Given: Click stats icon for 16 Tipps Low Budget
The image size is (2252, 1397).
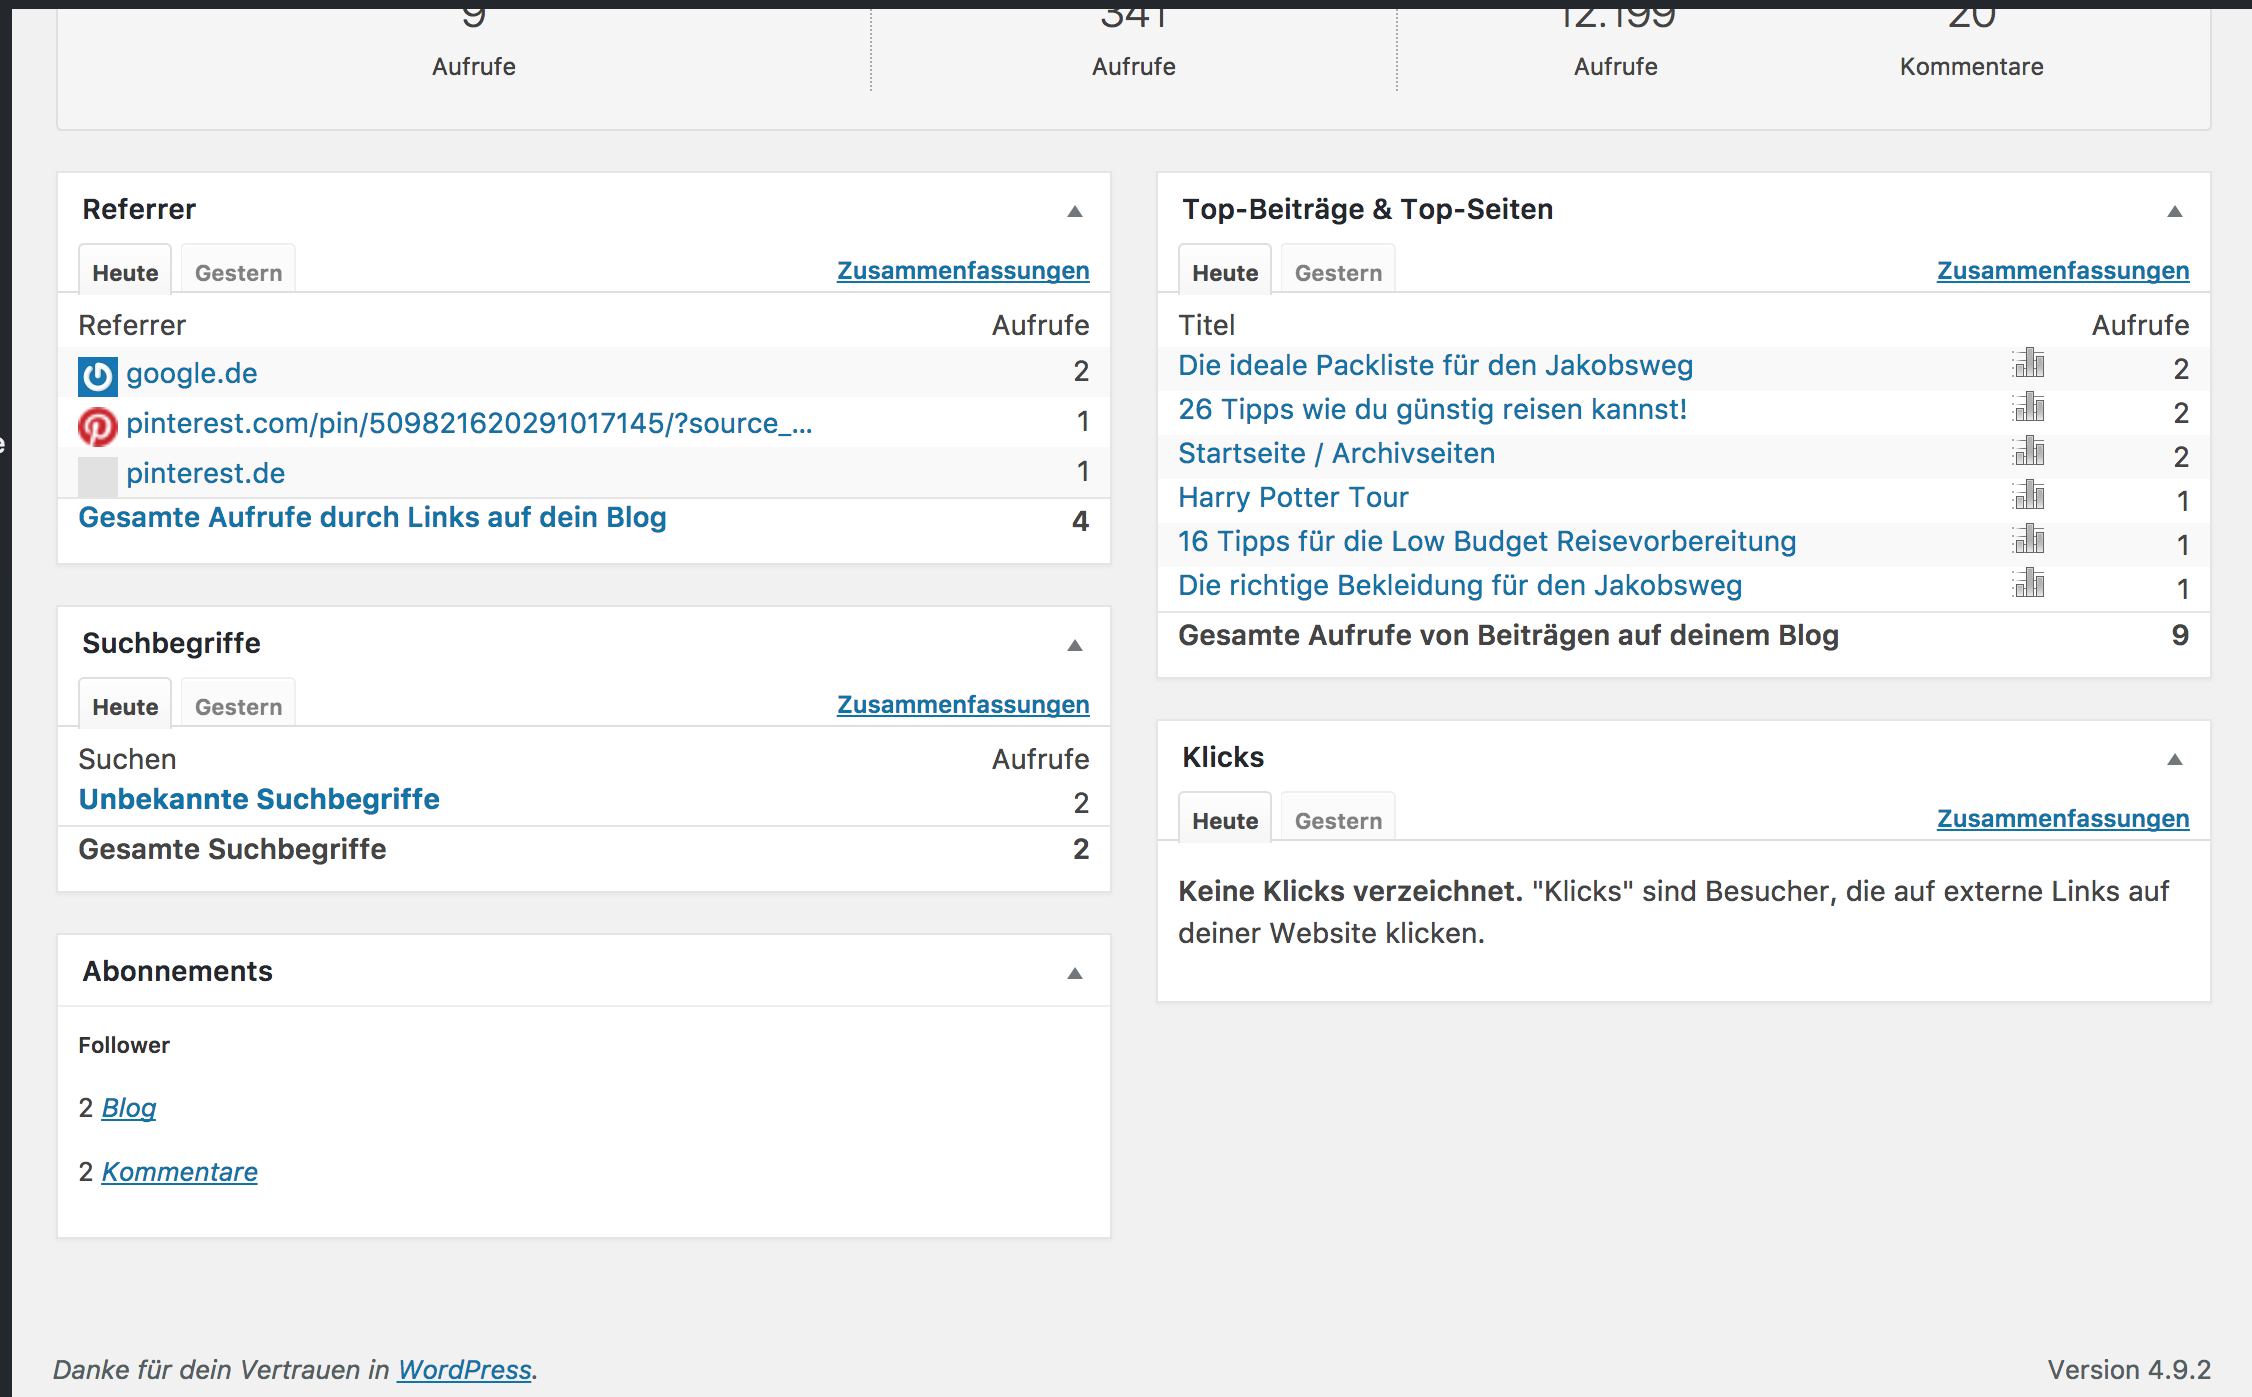Looking at the screenshot, I should (x=2029, y=540).
